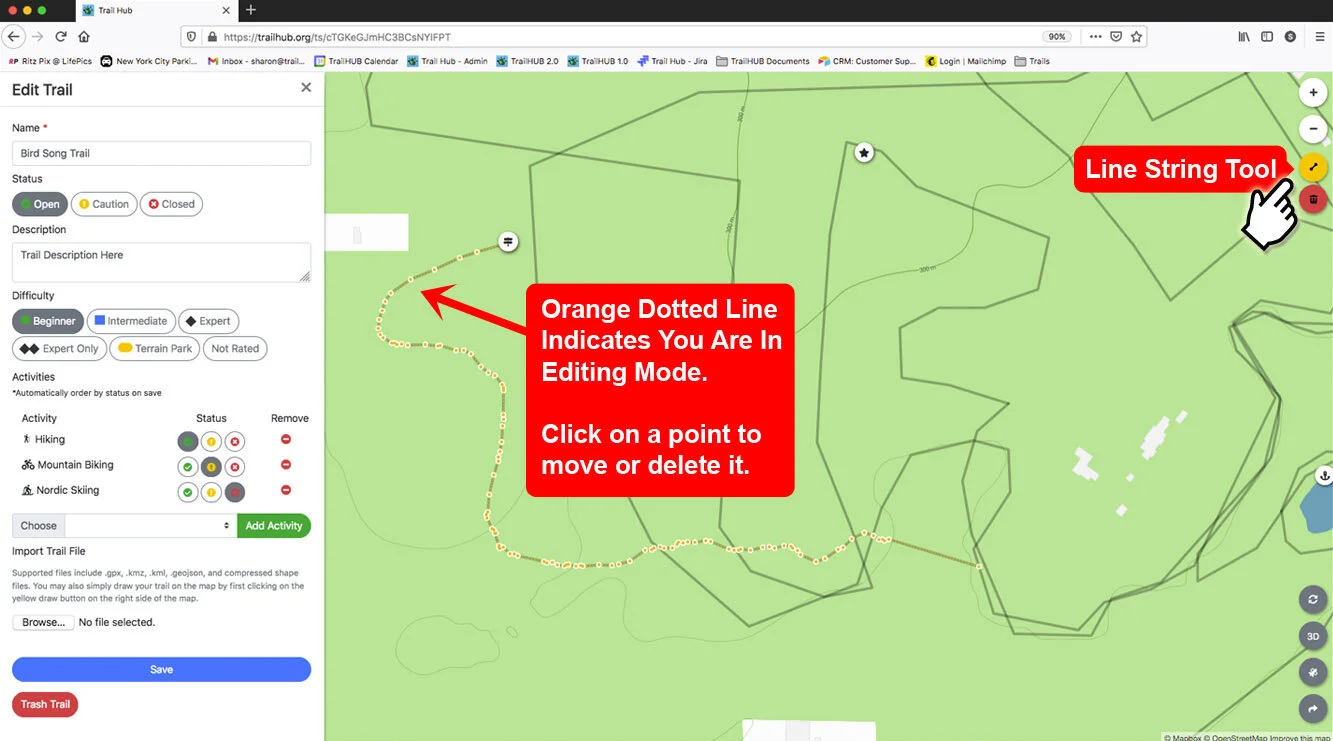Viewport: 1333px width, 741px height.
Task: Reload the browser page
Action: pos(61,36)
